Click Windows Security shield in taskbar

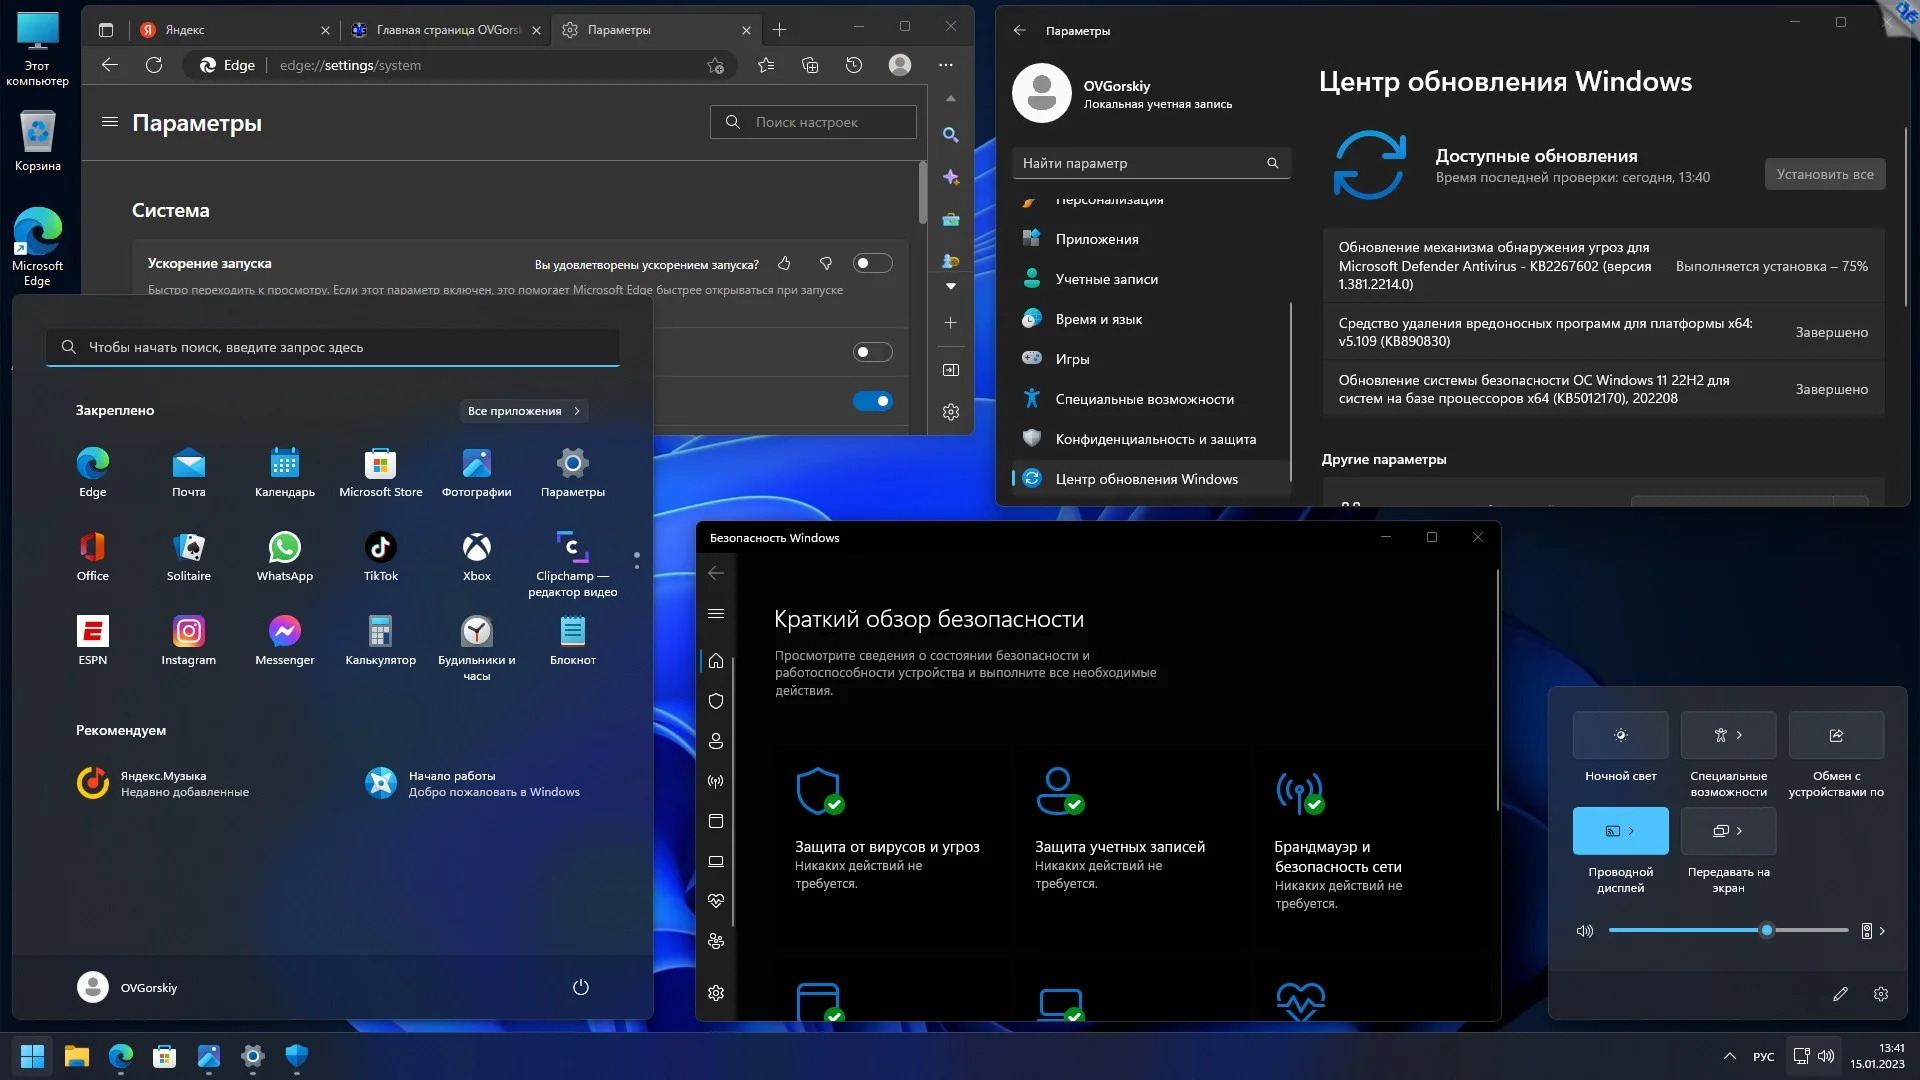click(x=297, y=1056)
